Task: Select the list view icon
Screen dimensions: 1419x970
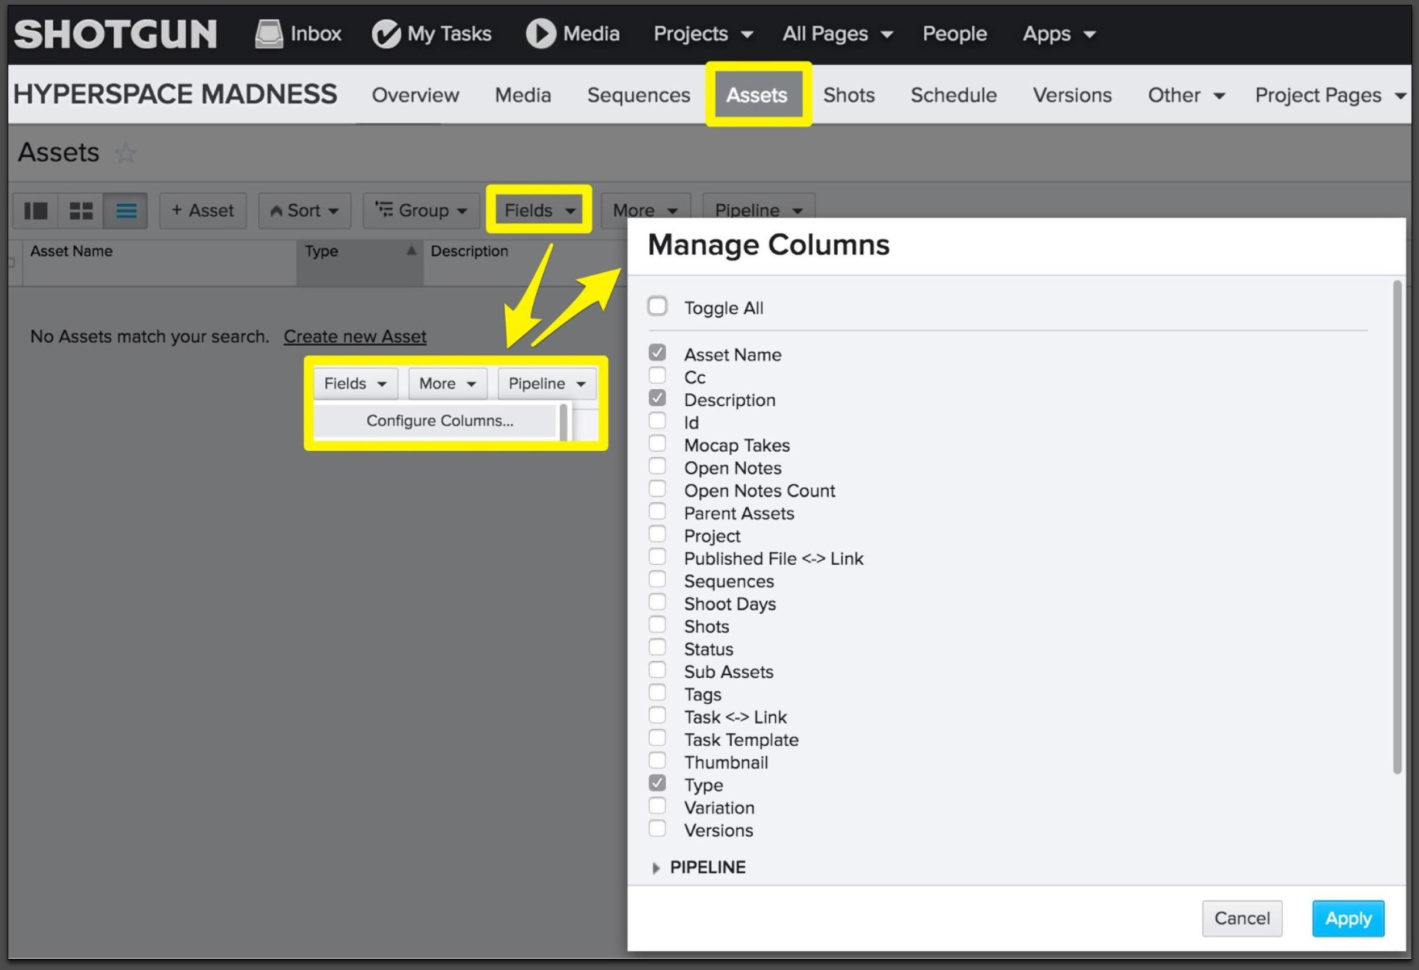Action: click(x=125, y=210)
